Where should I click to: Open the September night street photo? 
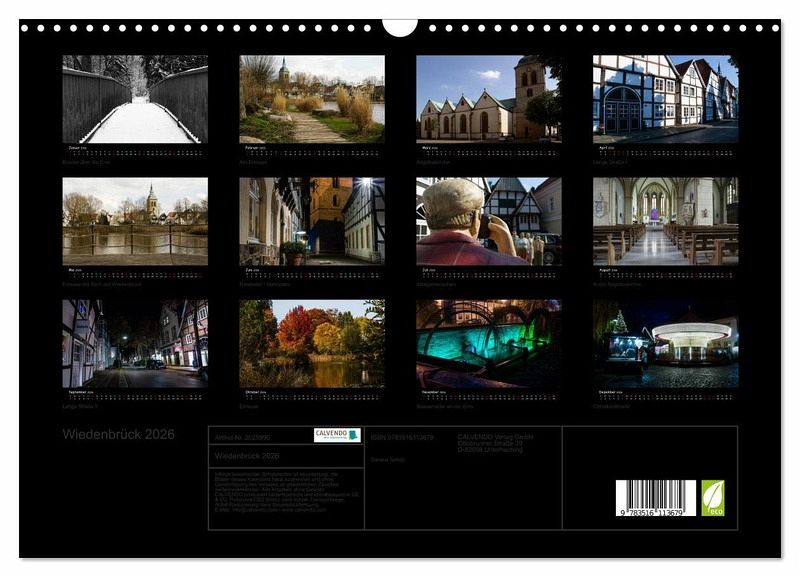tap(135, 343)
